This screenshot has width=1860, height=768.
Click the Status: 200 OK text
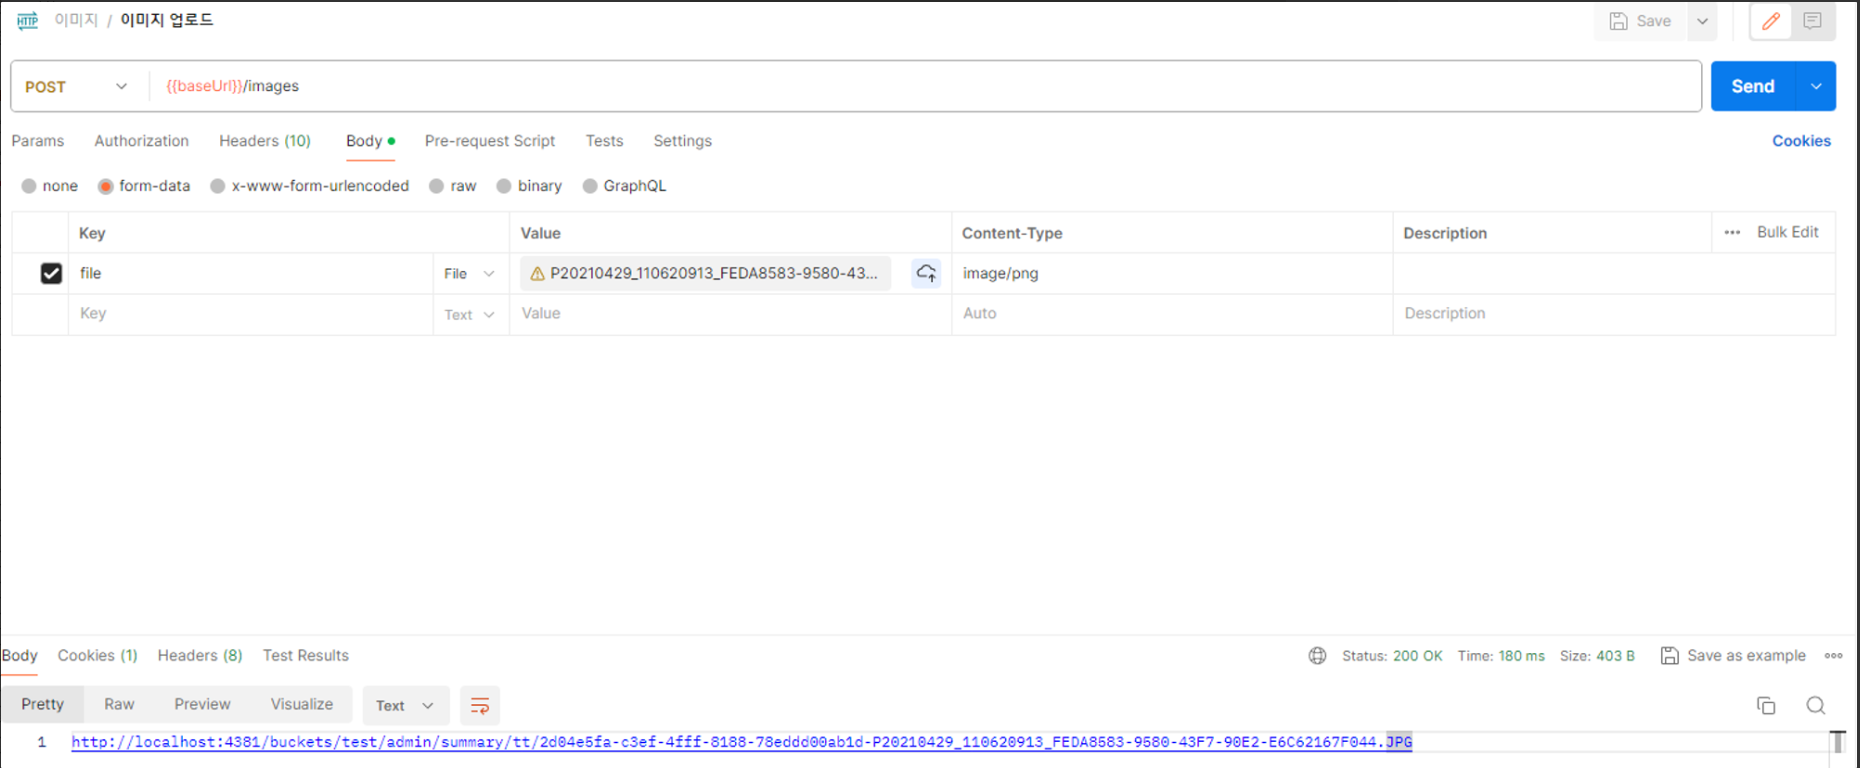(1392, 656)
